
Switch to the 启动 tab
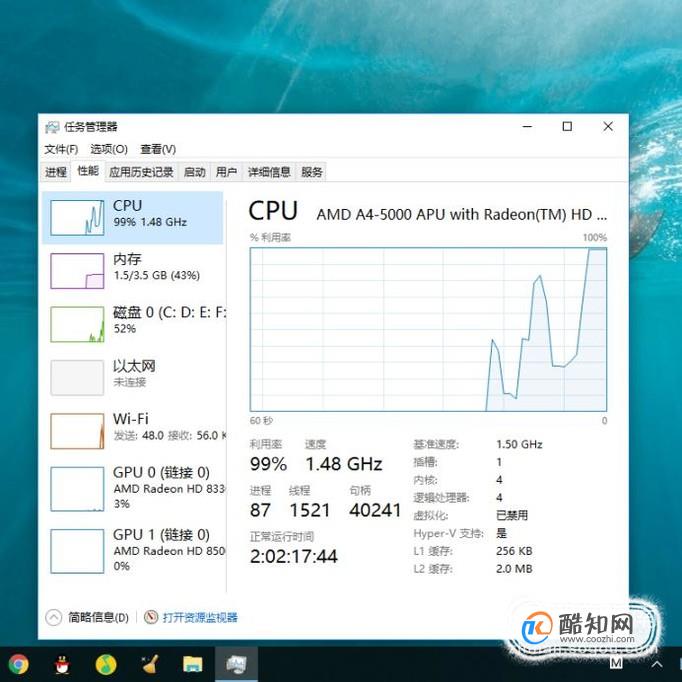pyautogui.click(x=194, y=172)
